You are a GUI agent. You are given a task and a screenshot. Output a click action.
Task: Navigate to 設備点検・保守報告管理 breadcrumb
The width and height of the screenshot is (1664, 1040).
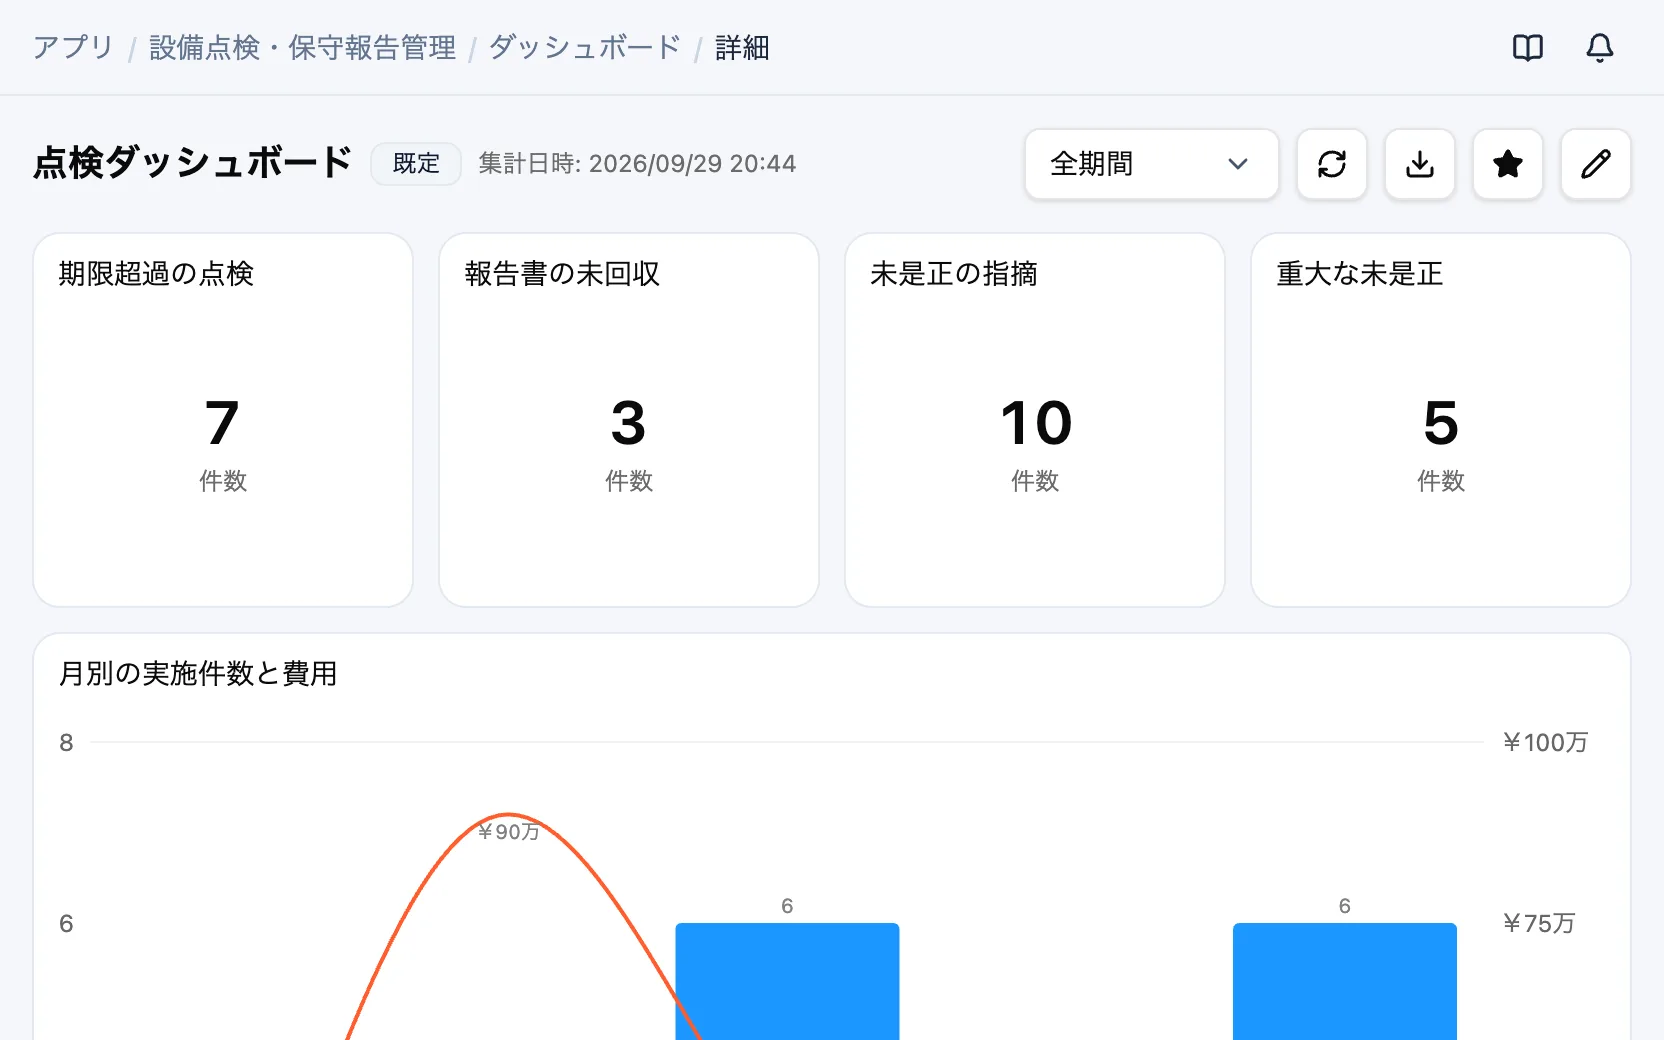point(302,48)
